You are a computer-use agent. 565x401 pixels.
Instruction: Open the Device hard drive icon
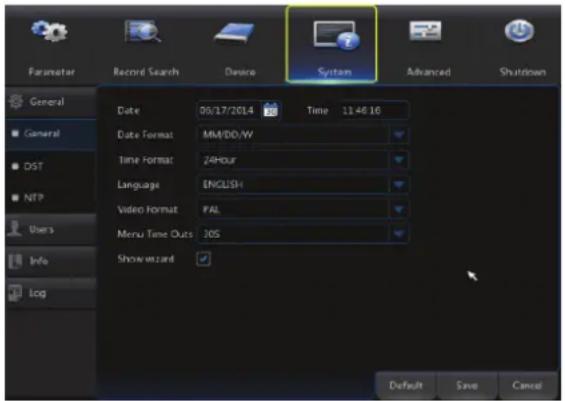235,33
